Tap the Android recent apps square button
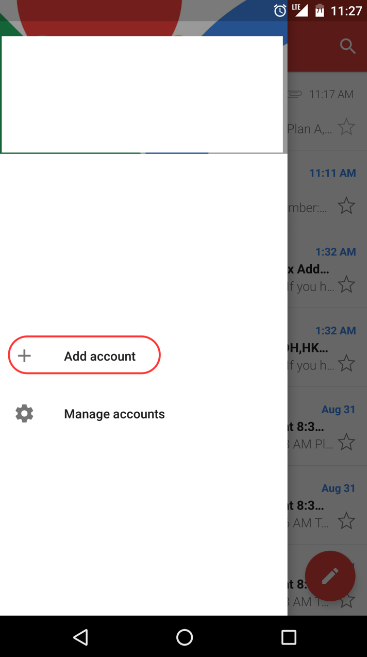 click(288, 637)
